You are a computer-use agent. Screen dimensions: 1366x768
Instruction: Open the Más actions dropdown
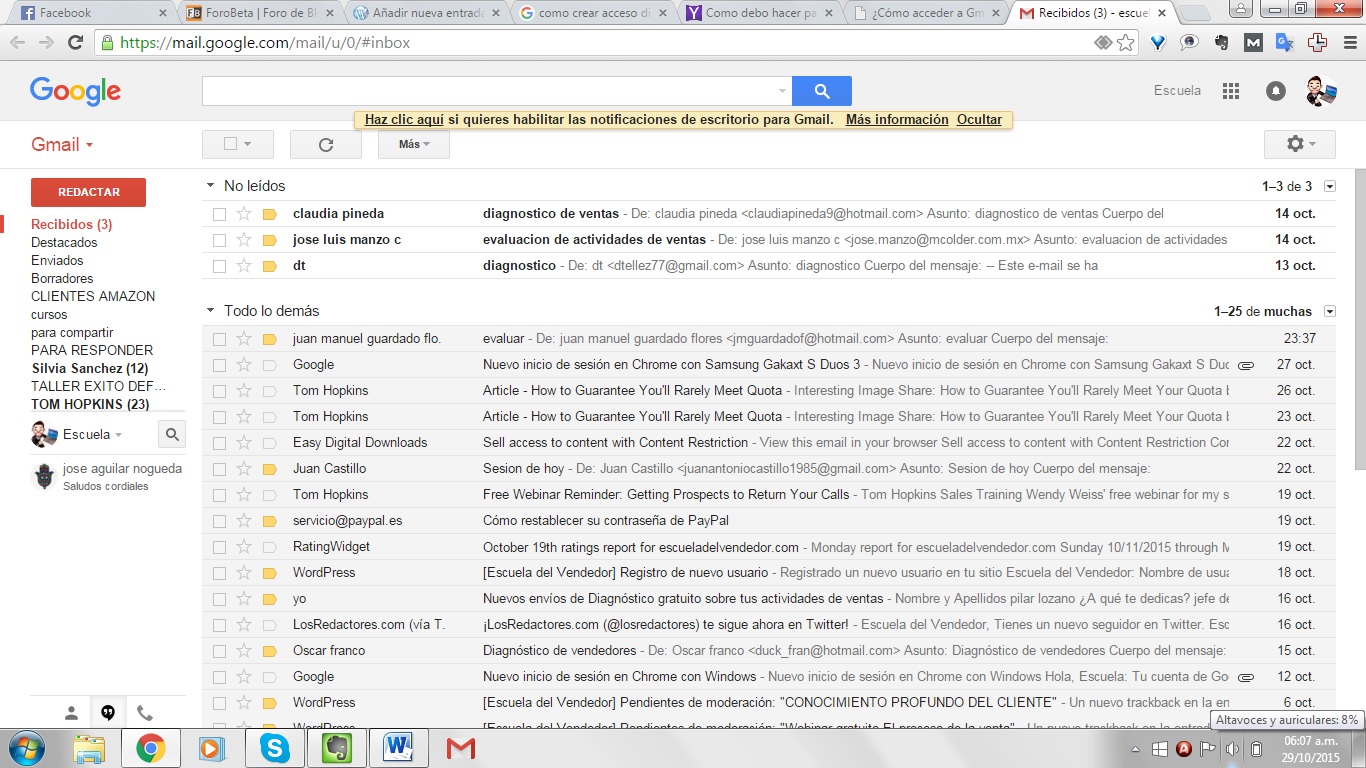[x=414, y=144]
